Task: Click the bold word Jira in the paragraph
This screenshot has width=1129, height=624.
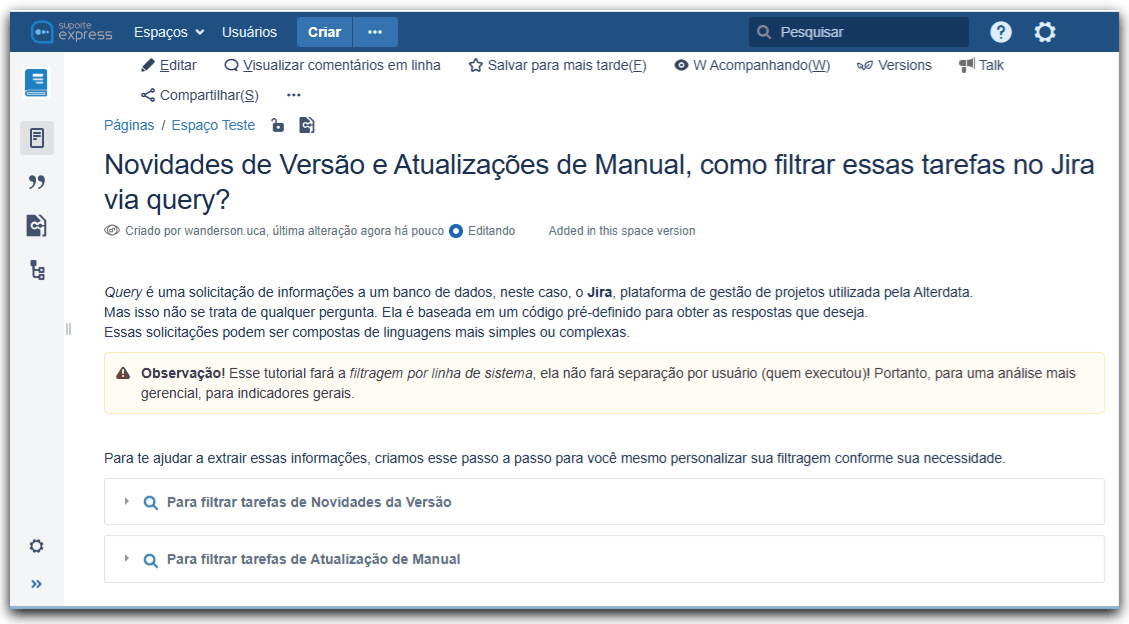Action: [600, 292]
